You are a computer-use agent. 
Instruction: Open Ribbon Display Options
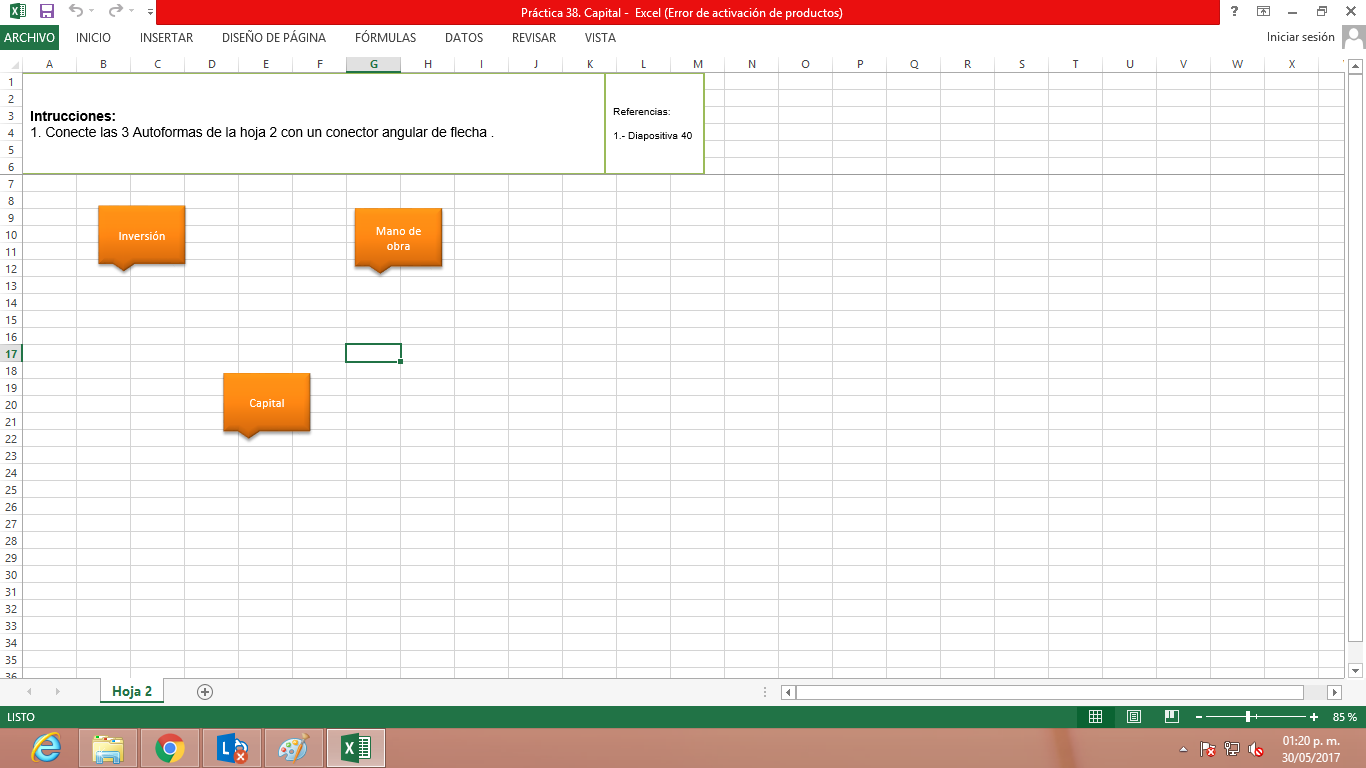[x=1264, y=12]
